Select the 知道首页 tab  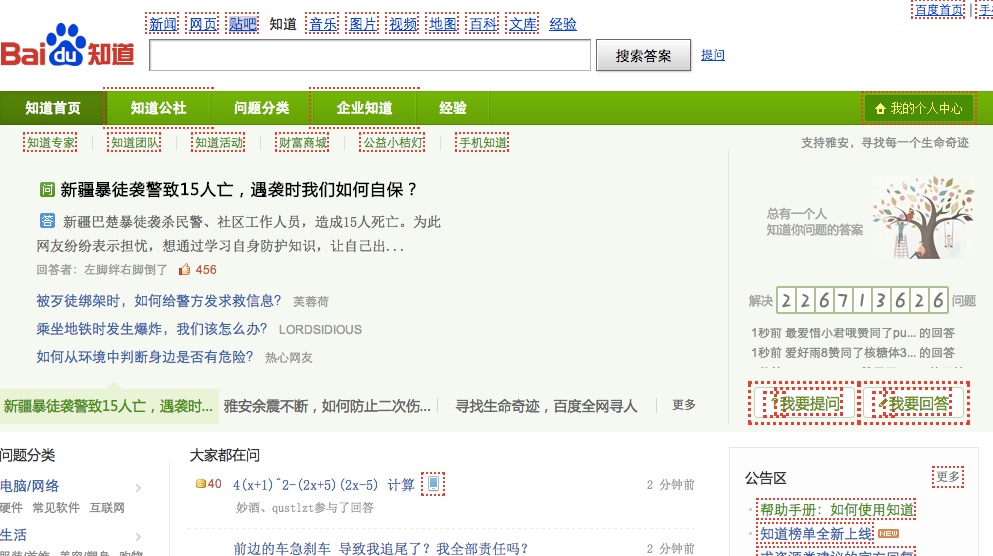coord(53,108)
